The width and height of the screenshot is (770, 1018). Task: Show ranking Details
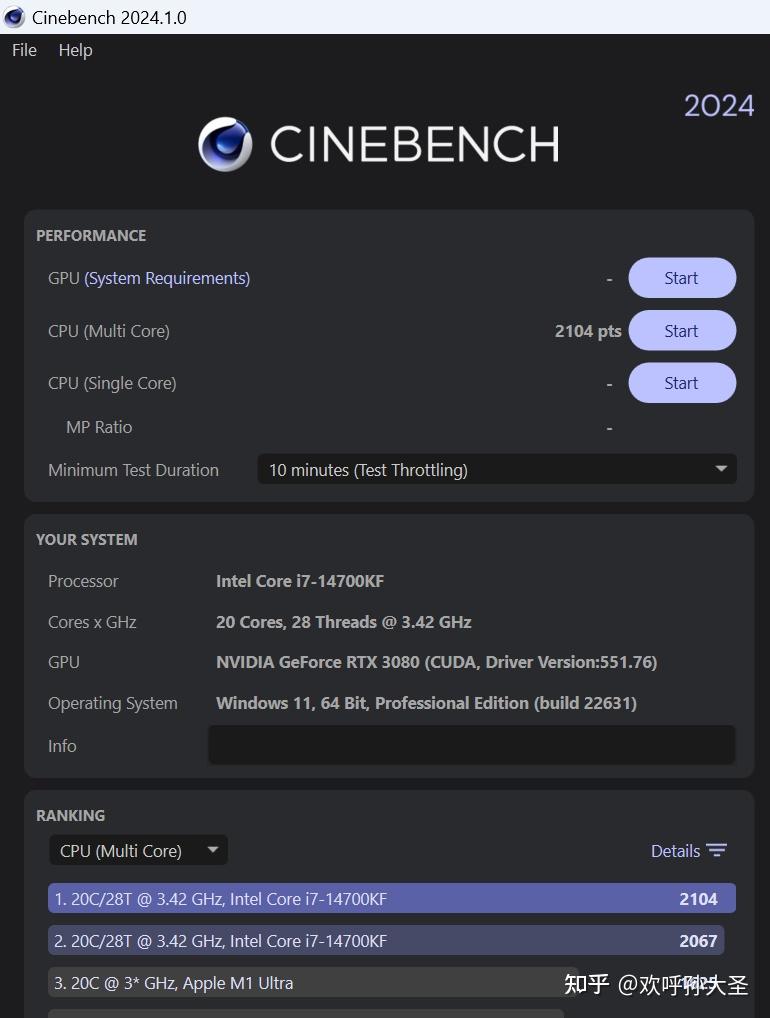pyautogui.click(x=675, y=851)
